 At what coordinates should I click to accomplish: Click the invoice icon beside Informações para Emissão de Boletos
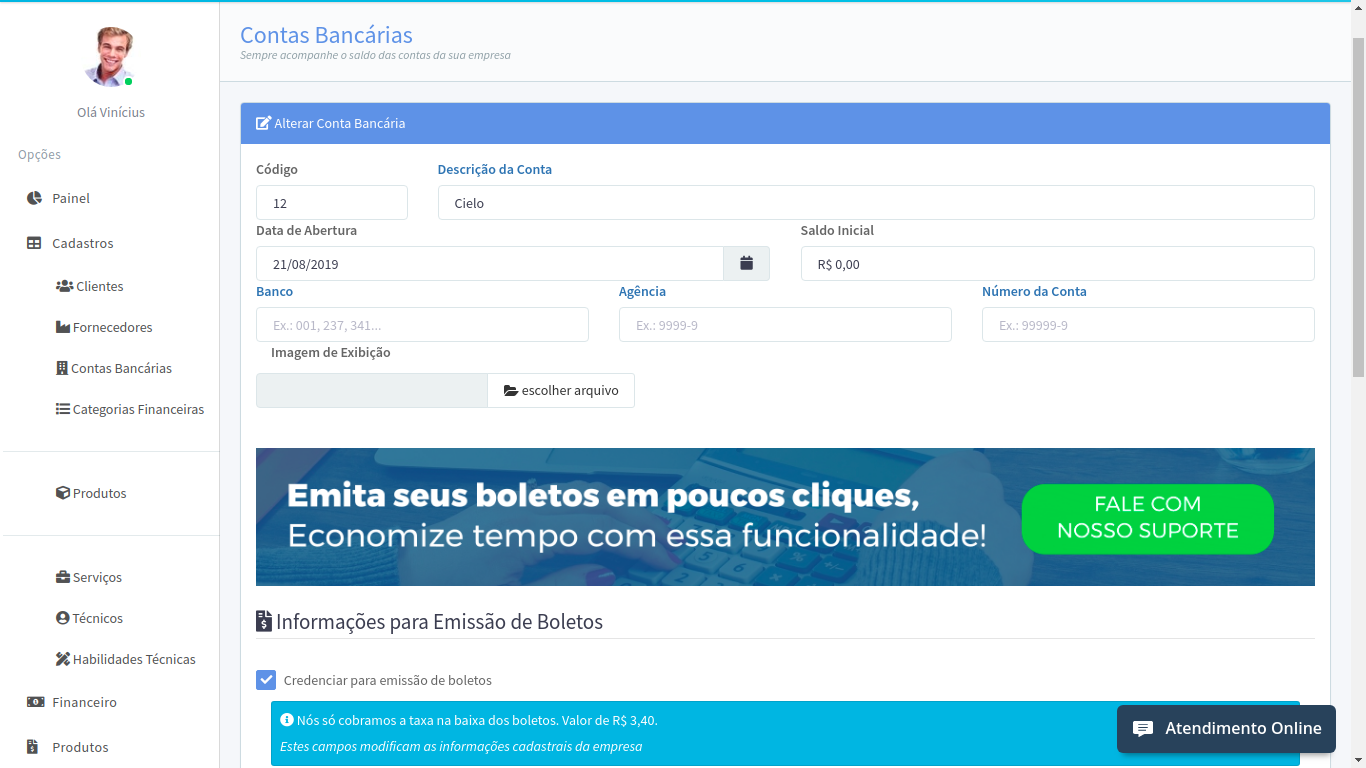click(264, 621)
